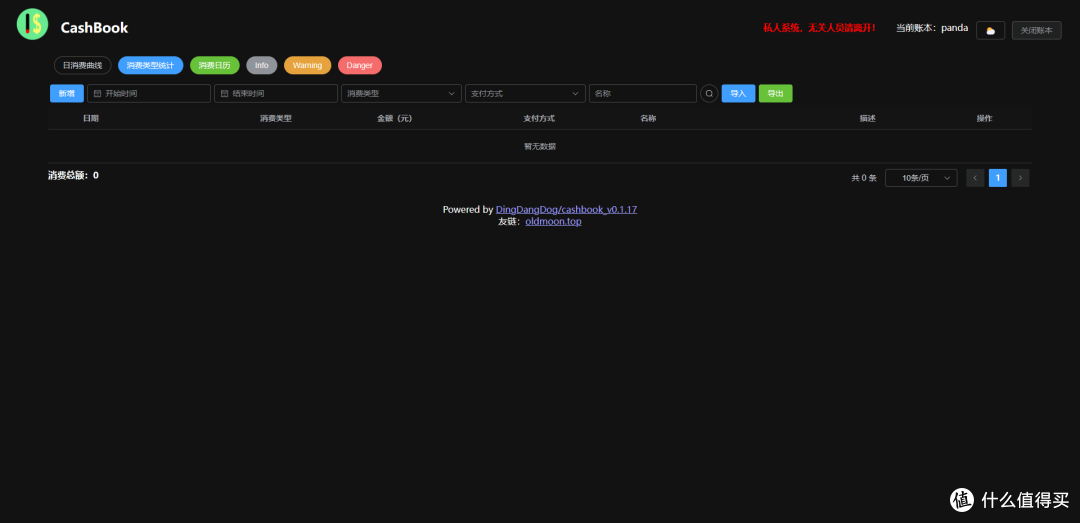Click the red 私人系统 warning text

[x=820, y=28]
